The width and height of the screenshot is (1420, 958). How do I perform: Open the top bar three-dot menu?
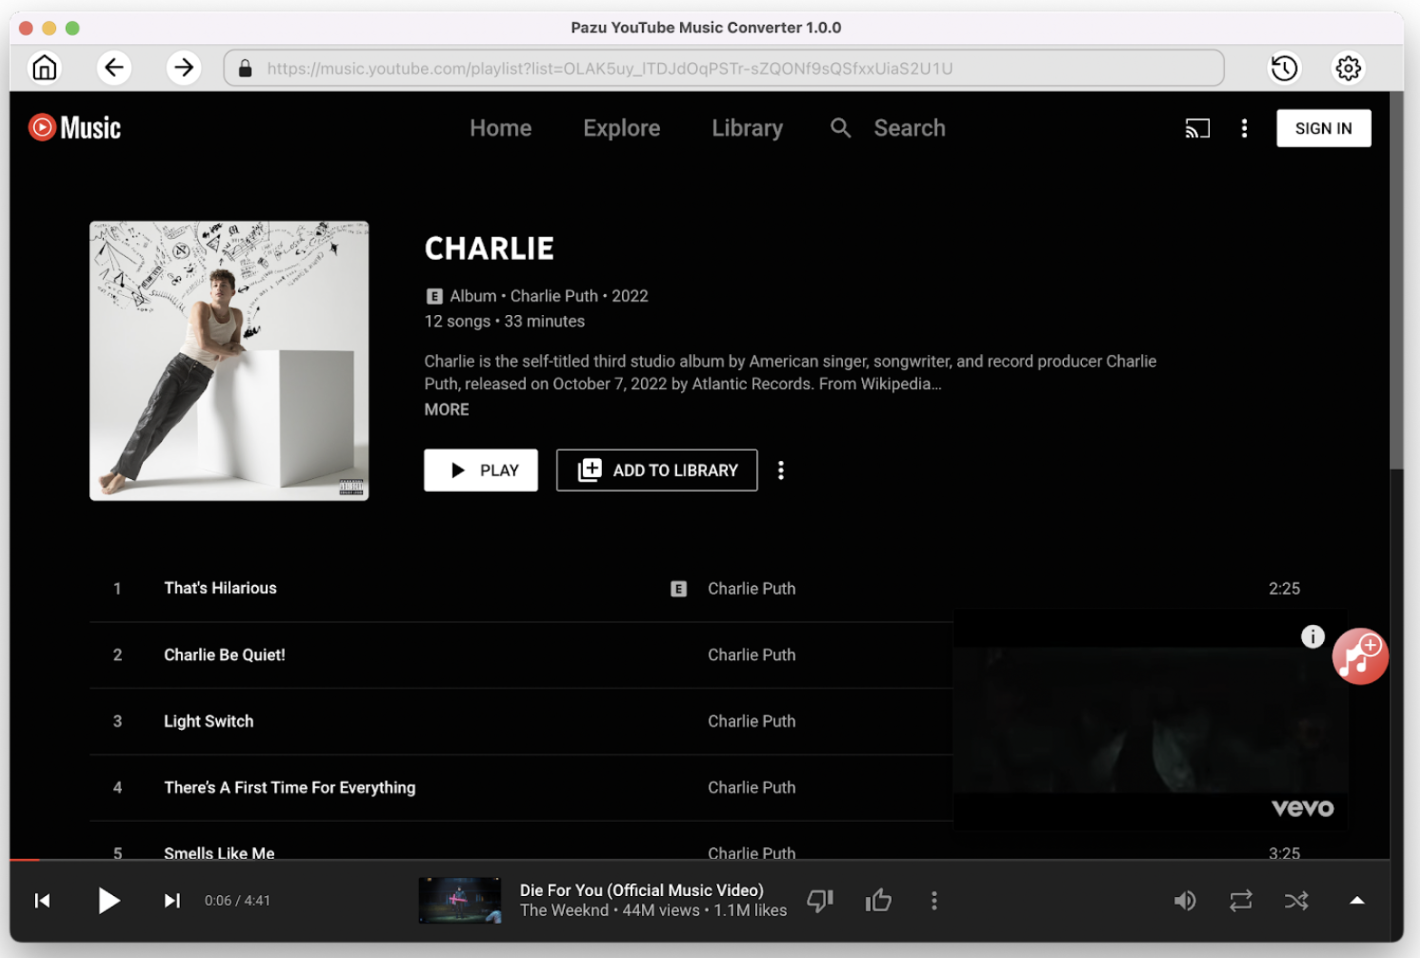(x=1244, y=128)
